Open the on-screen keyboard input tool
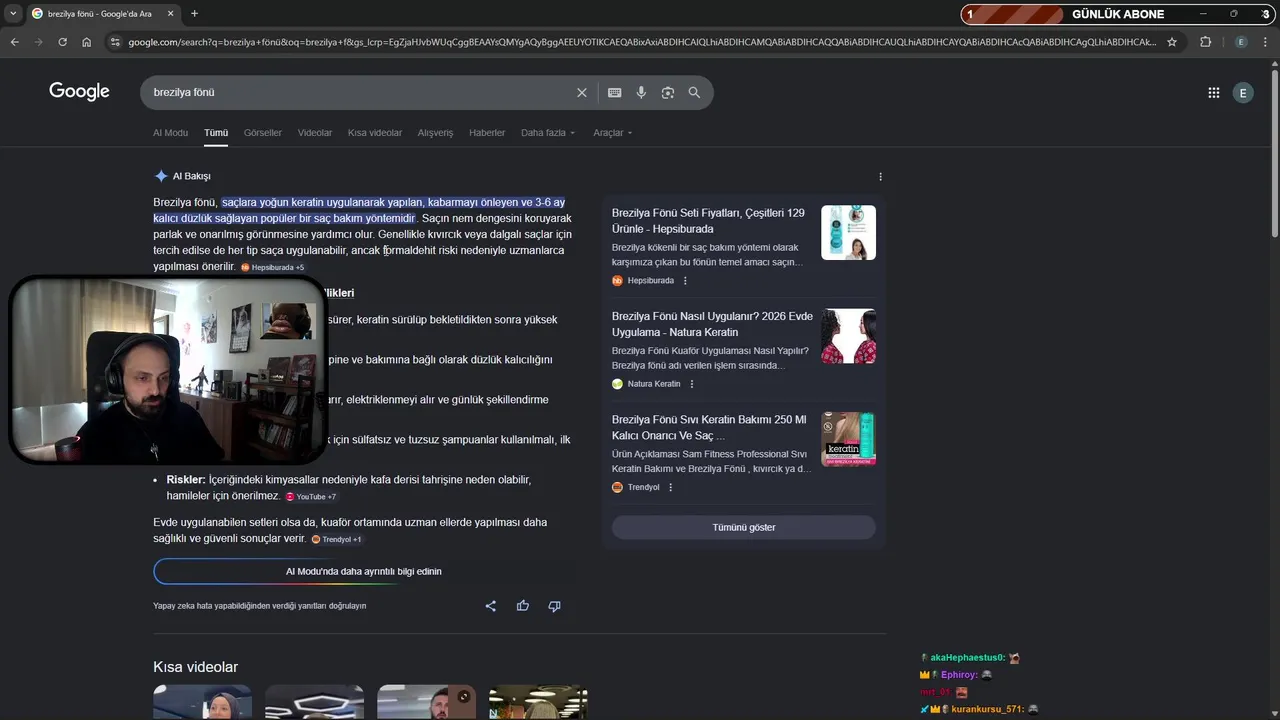This screenshot has width=1280, height=720. point(615,92)
